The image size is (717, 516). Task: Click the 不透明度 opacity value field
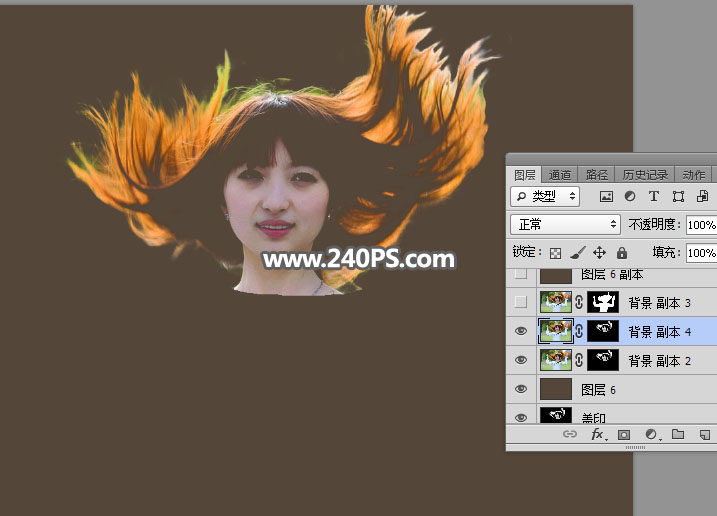click(701, 224)
